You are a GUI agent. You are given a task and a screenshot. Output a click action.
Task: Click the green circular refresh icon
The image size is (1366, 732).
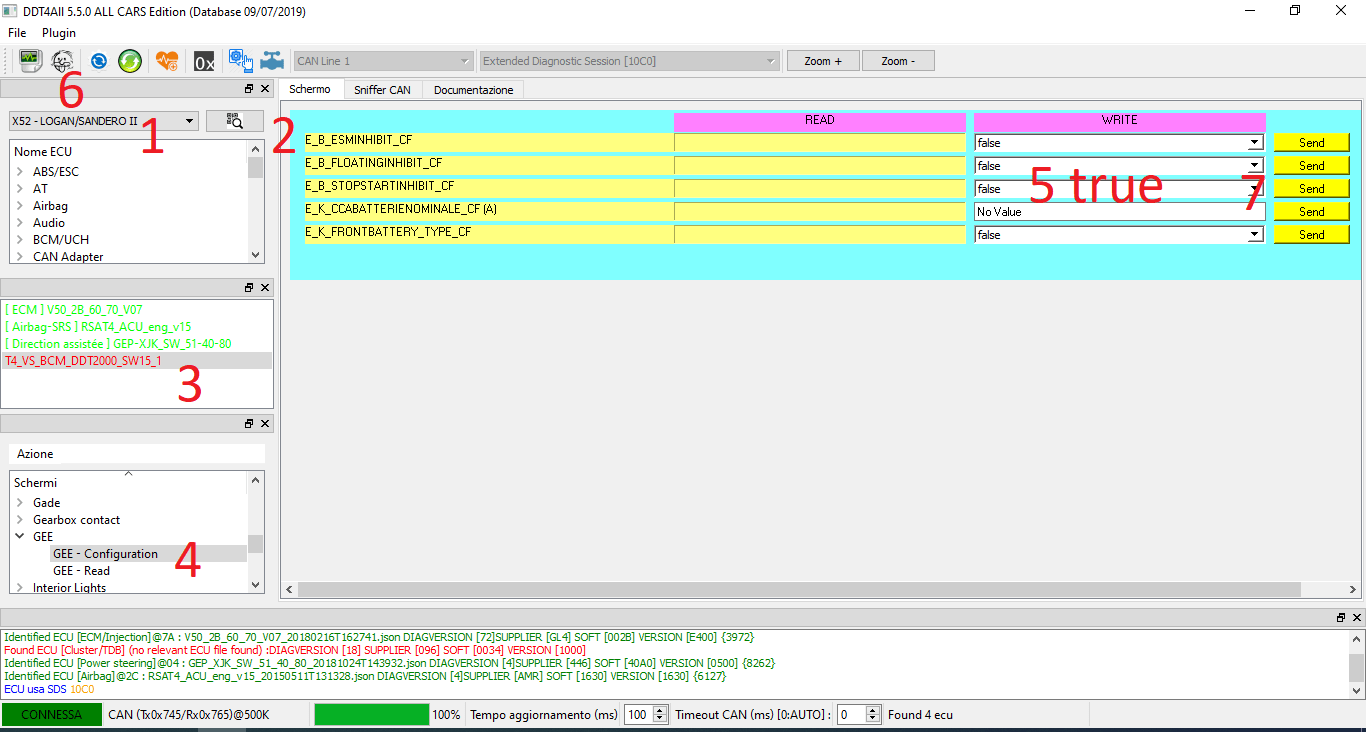click(x=130, y=61)
